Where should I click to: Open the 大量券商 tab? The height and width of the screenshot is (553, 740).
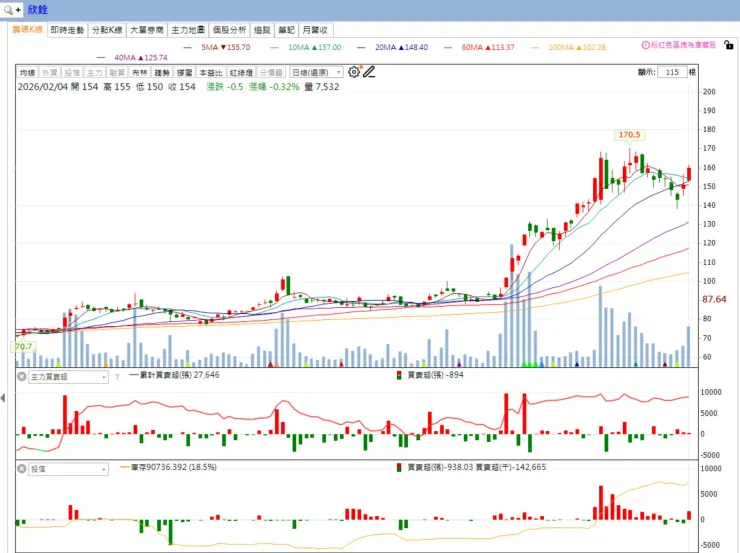(x=147, y=30)
